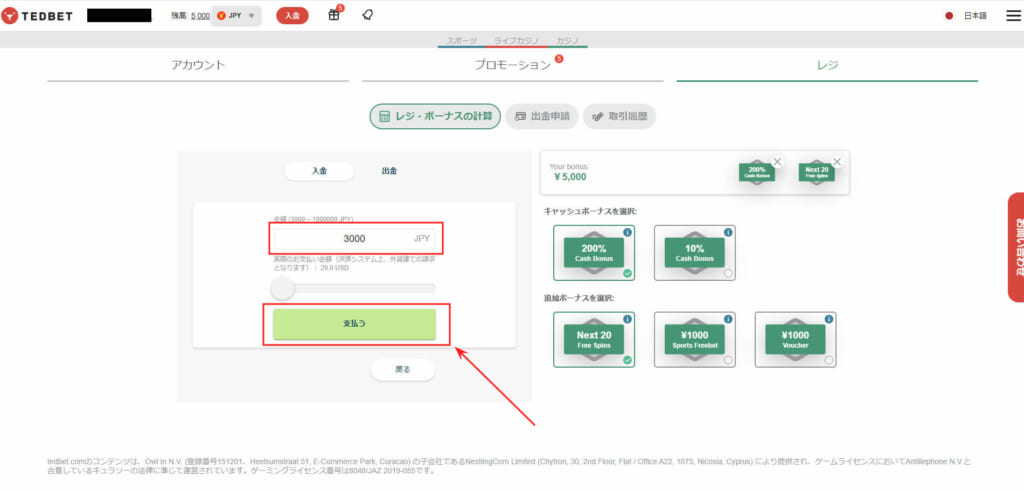Click the 5,000 balance link

click(x=200, y=16)
